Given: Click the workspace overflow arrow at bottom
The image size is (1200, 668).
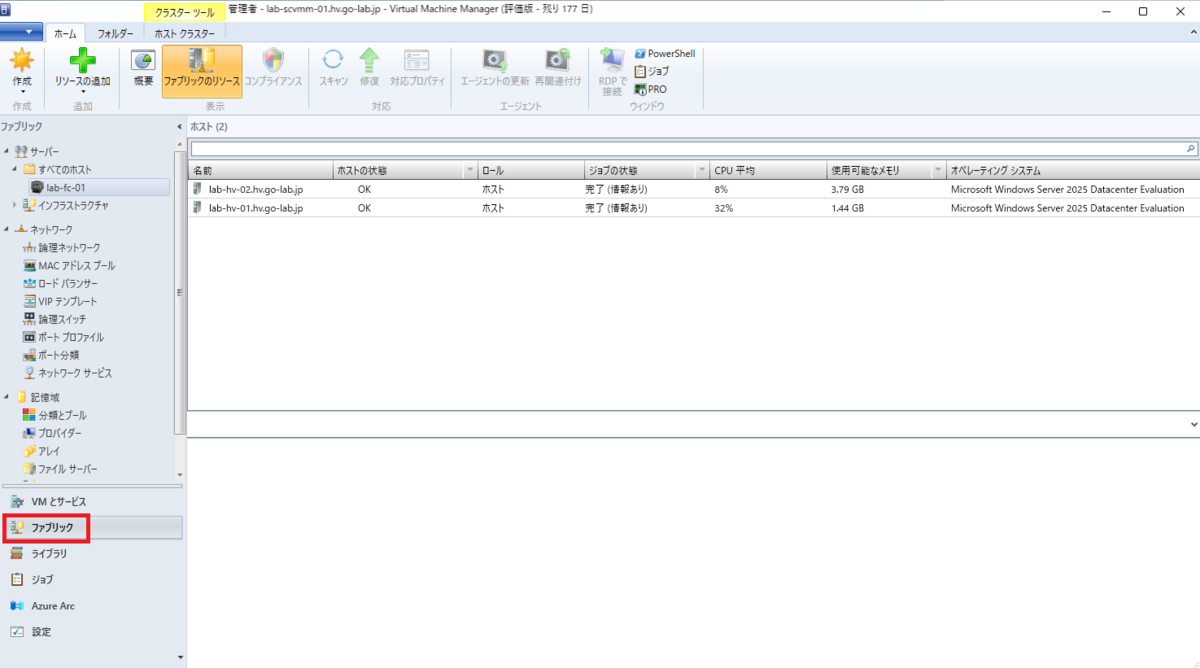Looking at the screenshot, I should [x=180, y=657].
